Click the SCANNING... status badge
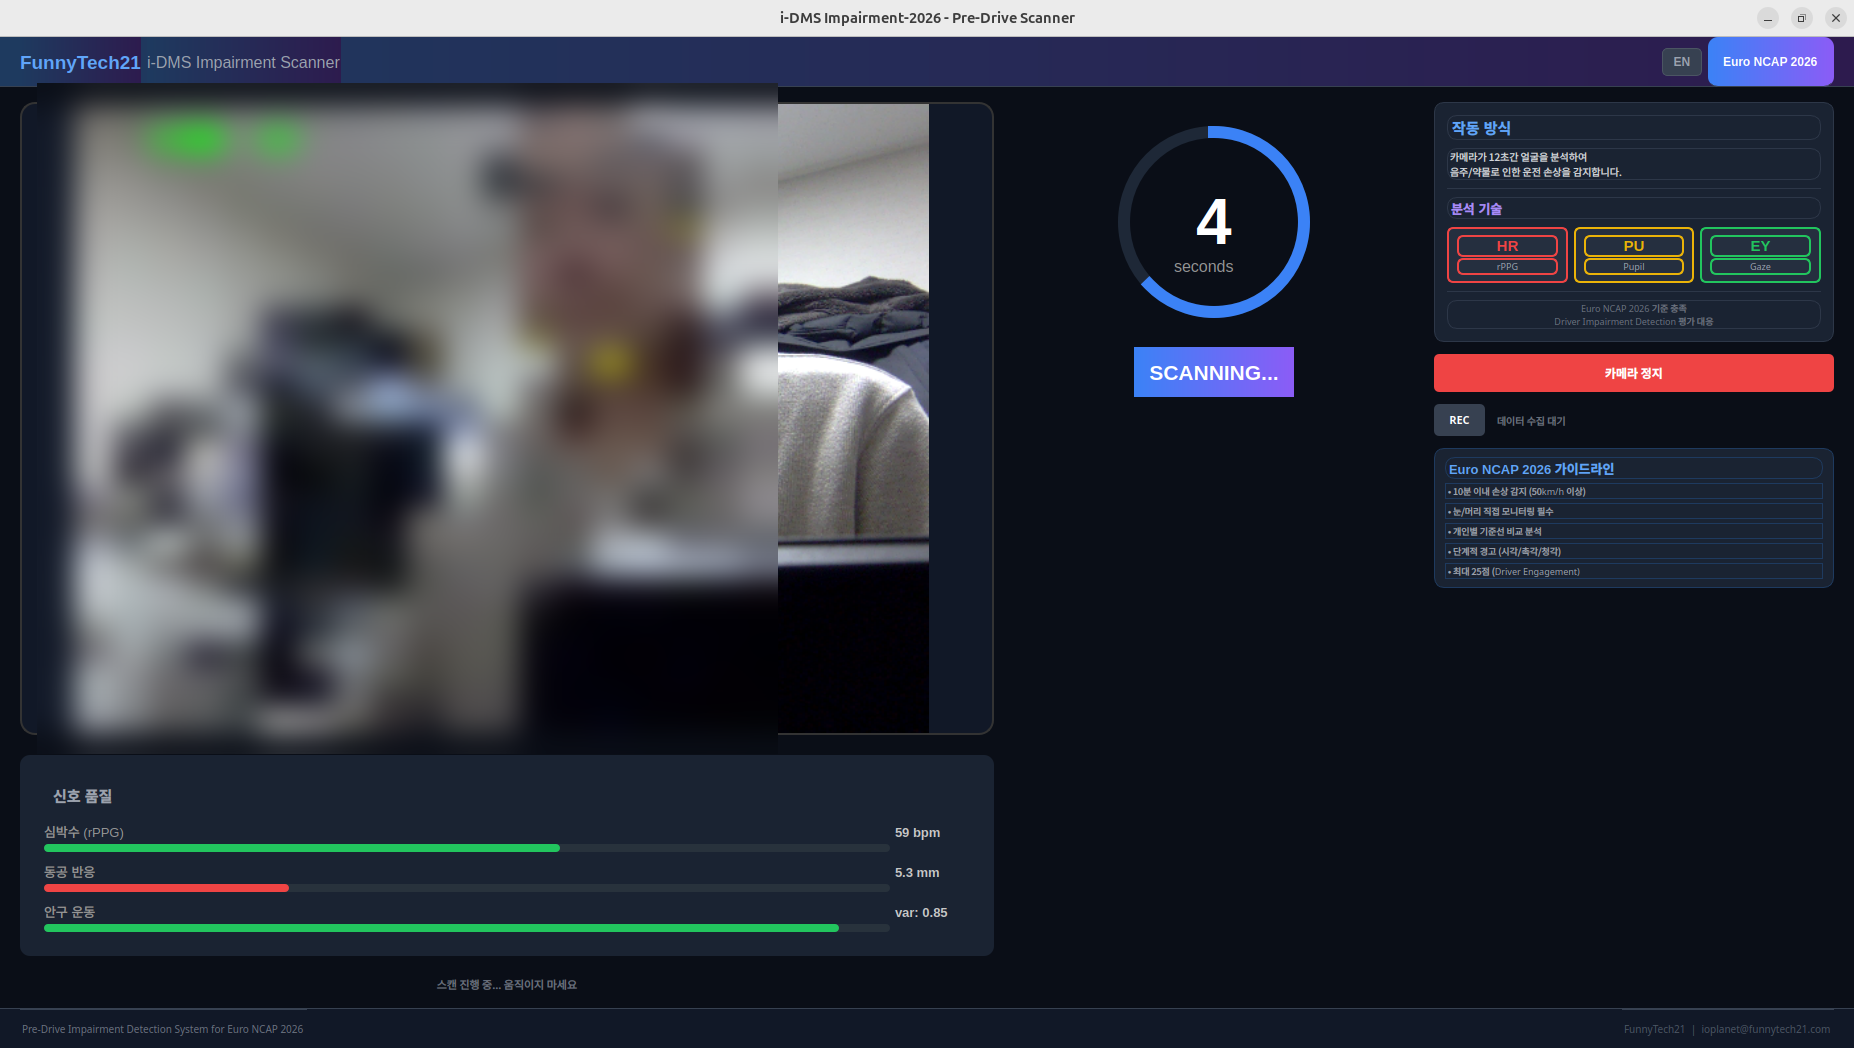The image size is (1854, 1048). coord(1213,372)
